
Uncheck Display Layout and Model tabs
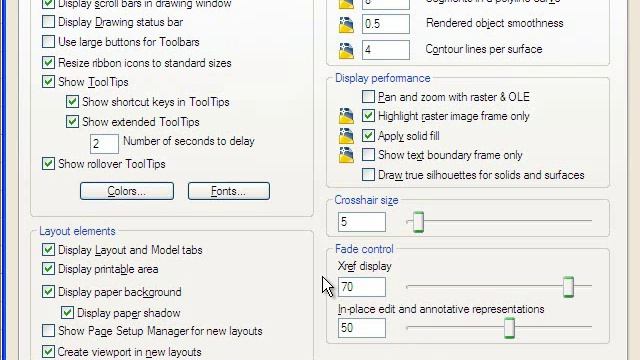point(48,249)
